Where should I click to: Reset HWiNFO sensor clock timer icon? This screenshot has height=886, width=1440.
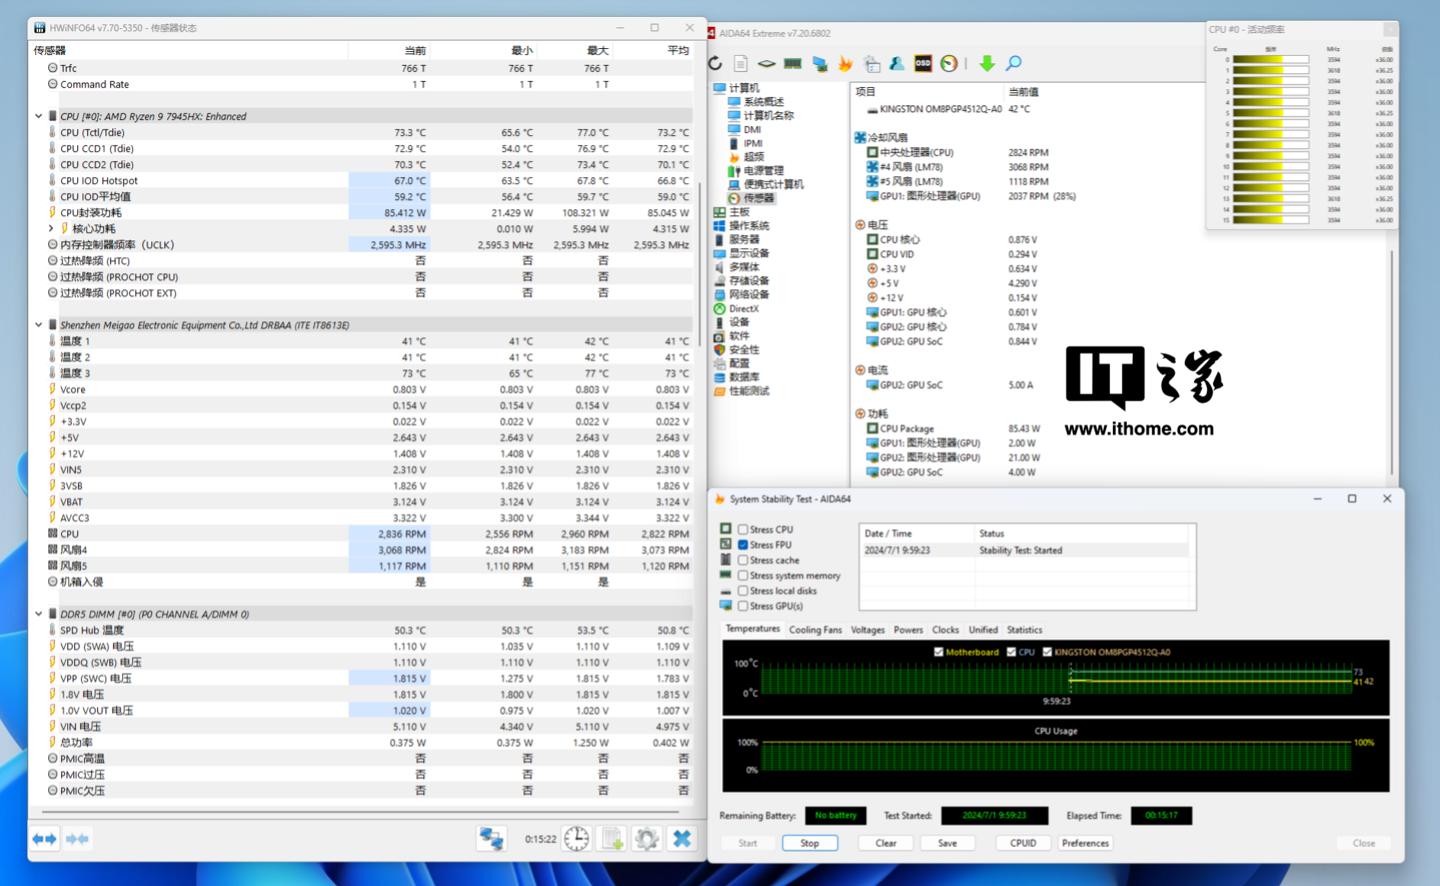click(x=577, y=839)
